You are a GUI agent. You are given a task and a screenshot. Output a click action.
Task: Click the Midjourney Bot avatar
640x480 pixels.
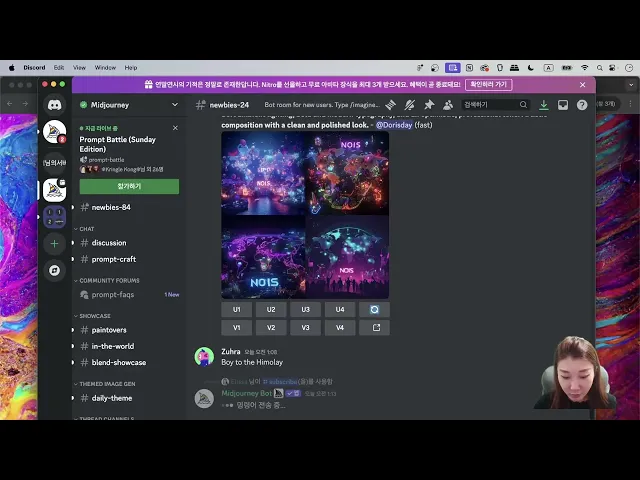point(204,399)
